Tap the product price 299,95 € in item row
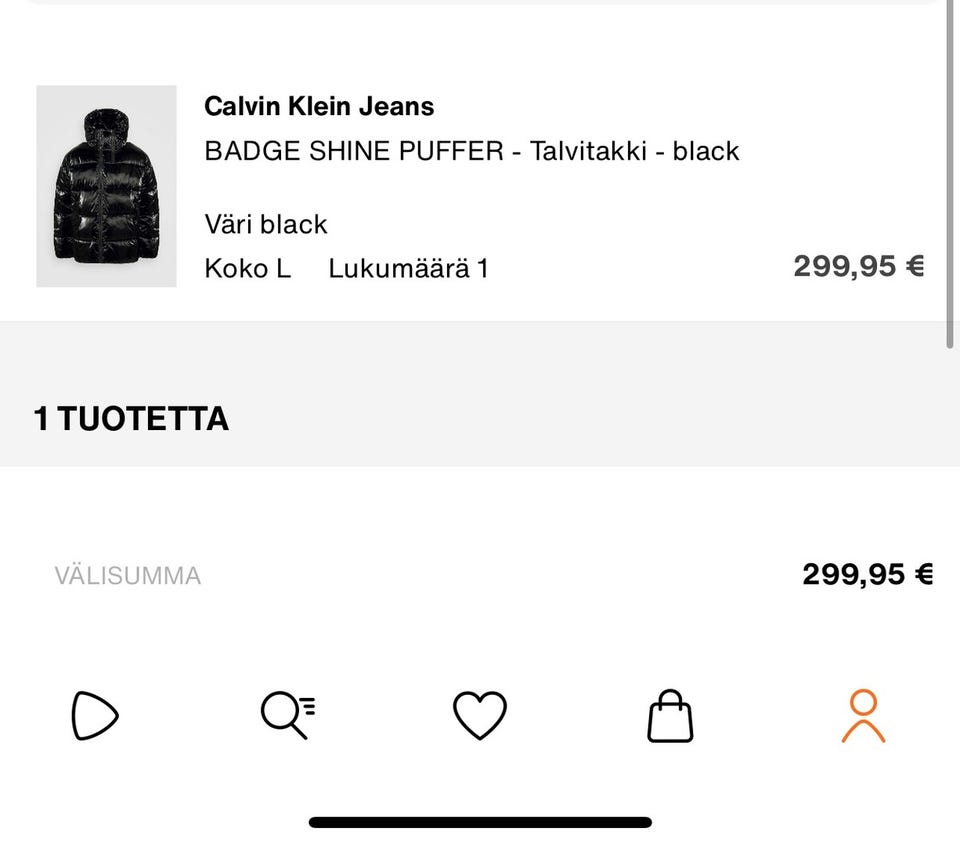This screenshot has height=846, width=960. tap(858, 266)
